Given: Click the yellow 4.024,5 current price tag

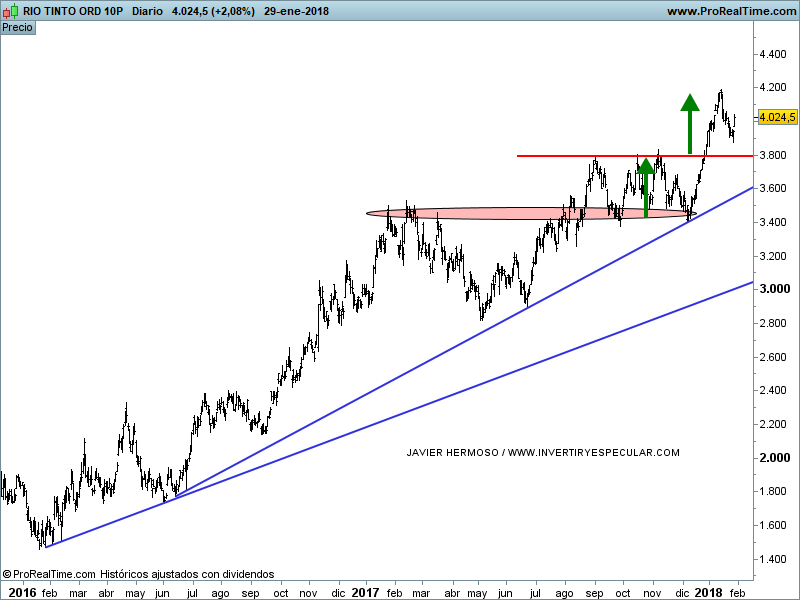Looking at the screenshot, I should [776, 117].
